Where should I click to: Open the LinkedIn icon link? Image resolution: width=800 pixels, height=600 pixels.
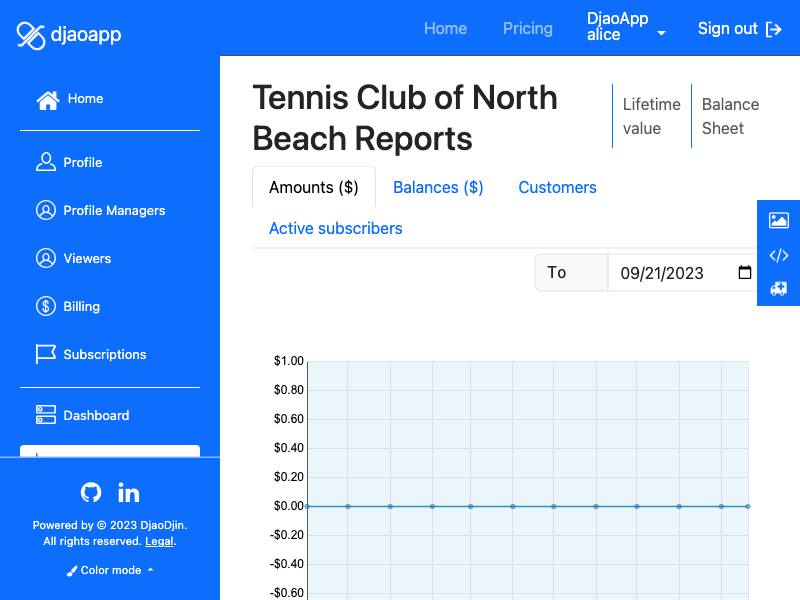tap(129, 493)
